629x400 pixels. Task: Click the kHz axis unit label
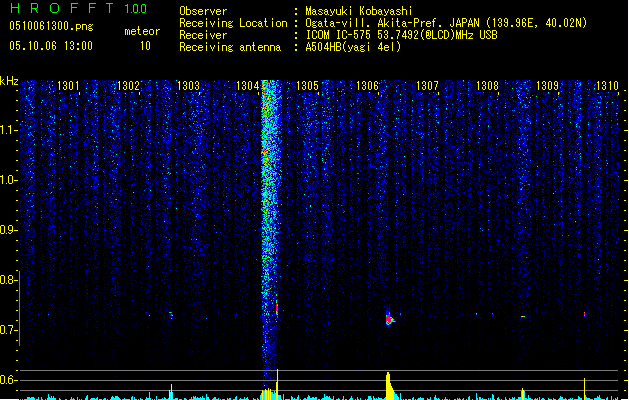click(x=9, y=81)
